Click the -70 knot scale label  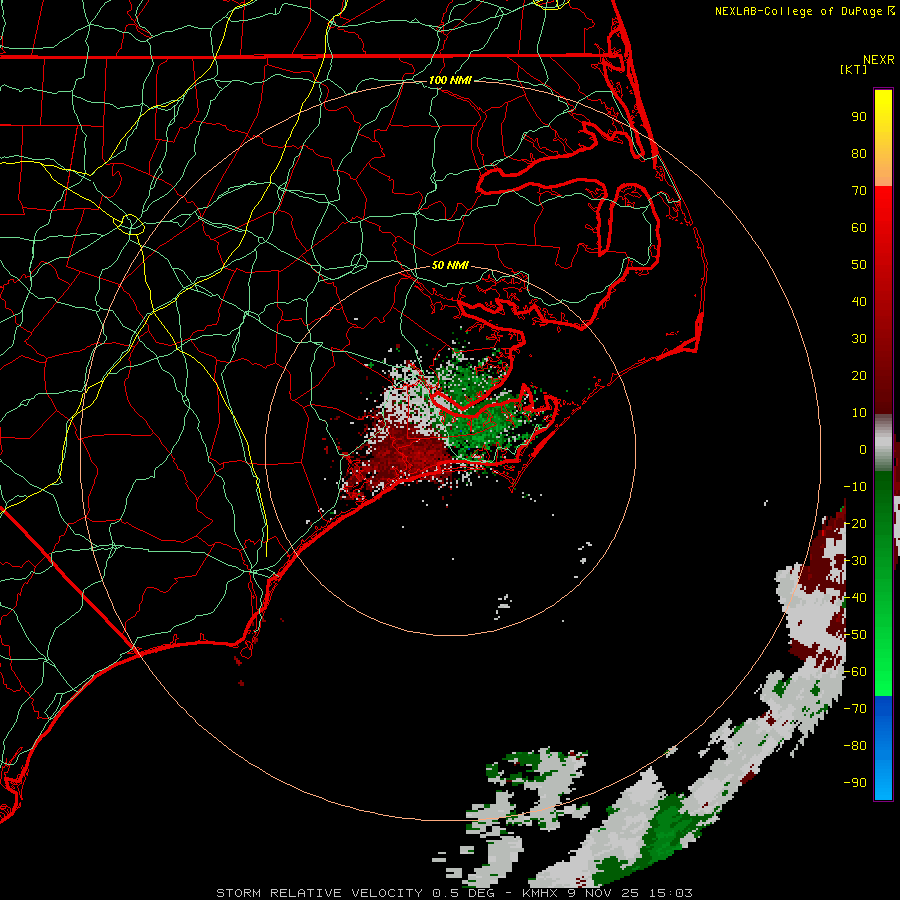(x=855, y=709)
